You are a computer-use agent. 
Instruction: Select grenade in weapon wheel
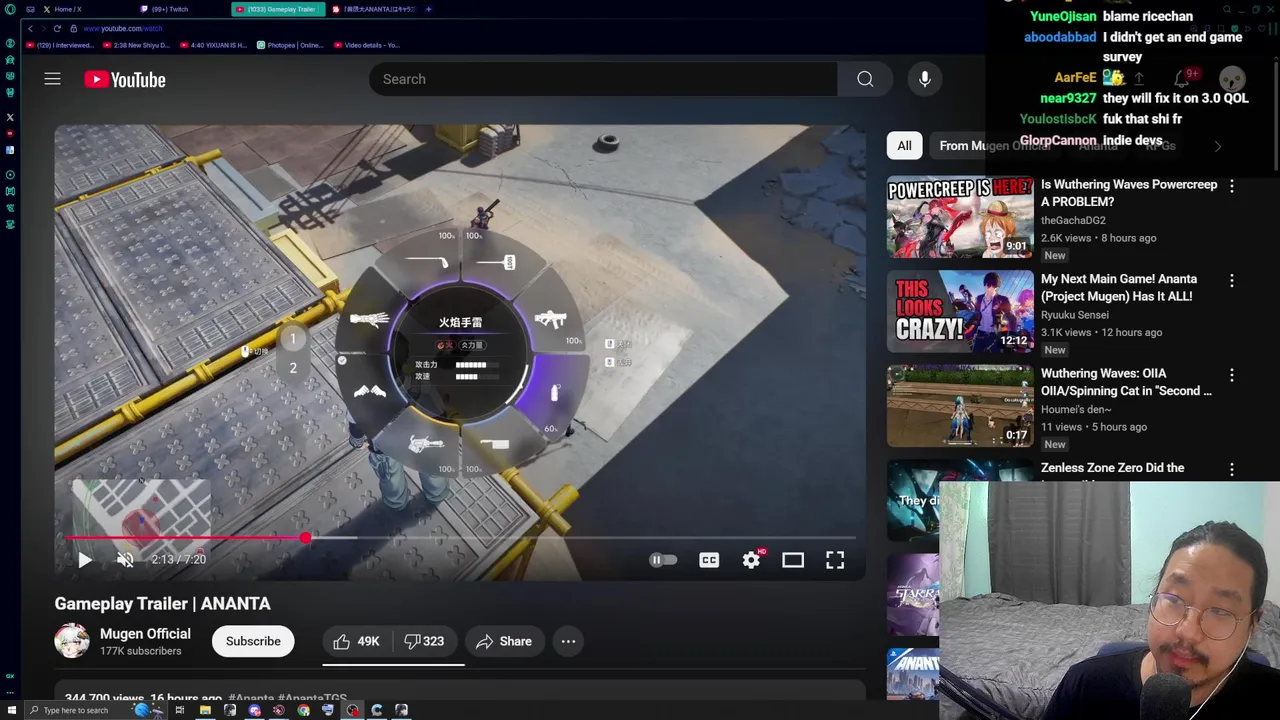tap(555, 393)
